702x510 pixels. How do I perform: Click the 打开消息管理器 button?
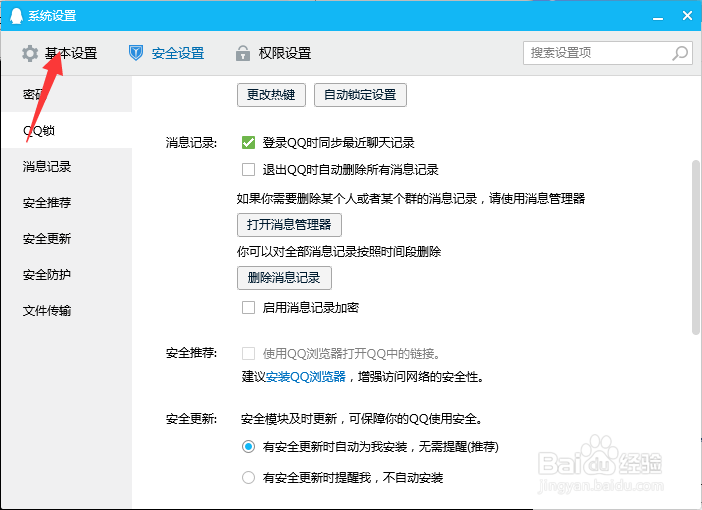pos(289,225)
